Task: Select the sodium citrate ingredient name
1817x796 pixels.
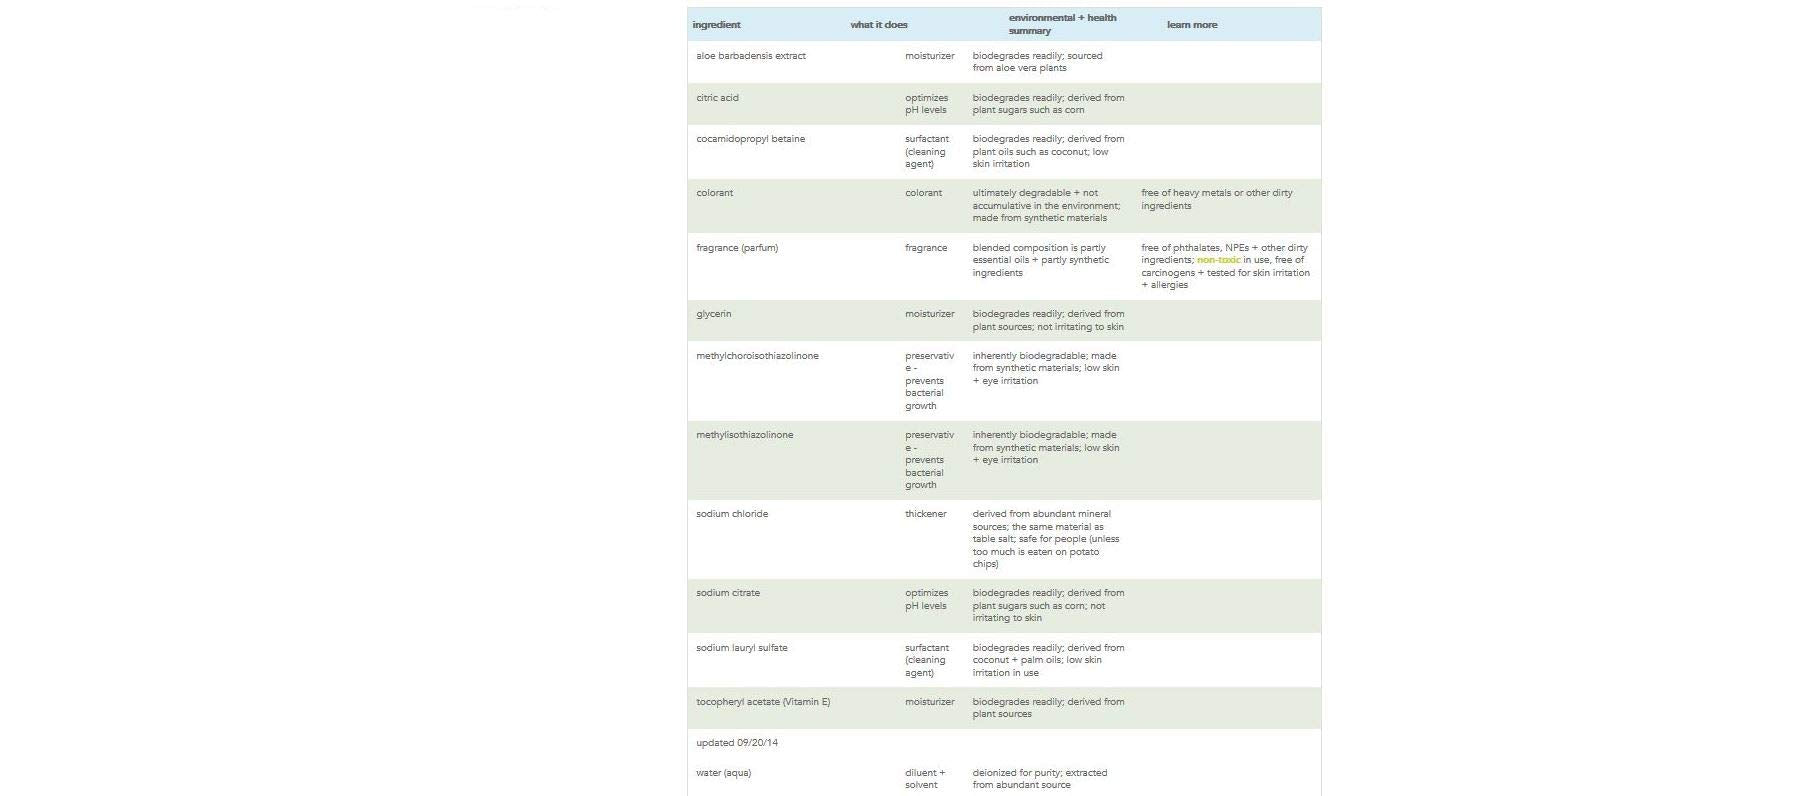Action: pyautogui.click(x=728, y=593)
